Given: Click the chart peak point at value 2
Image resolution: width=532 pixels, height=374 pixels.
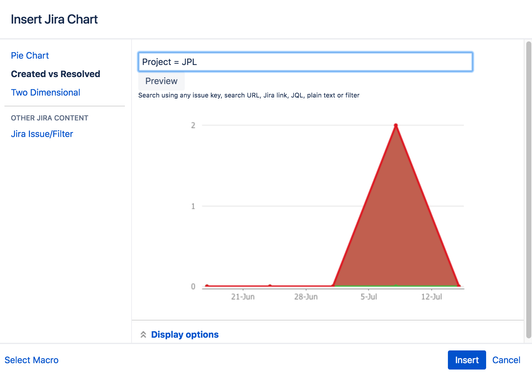Looking at the screenshot, I should coord(396,125).
